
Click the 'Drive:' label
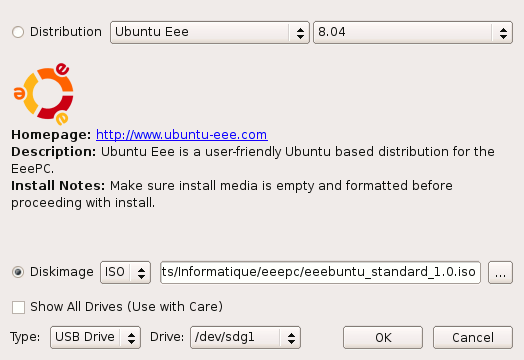pos(167,337)
